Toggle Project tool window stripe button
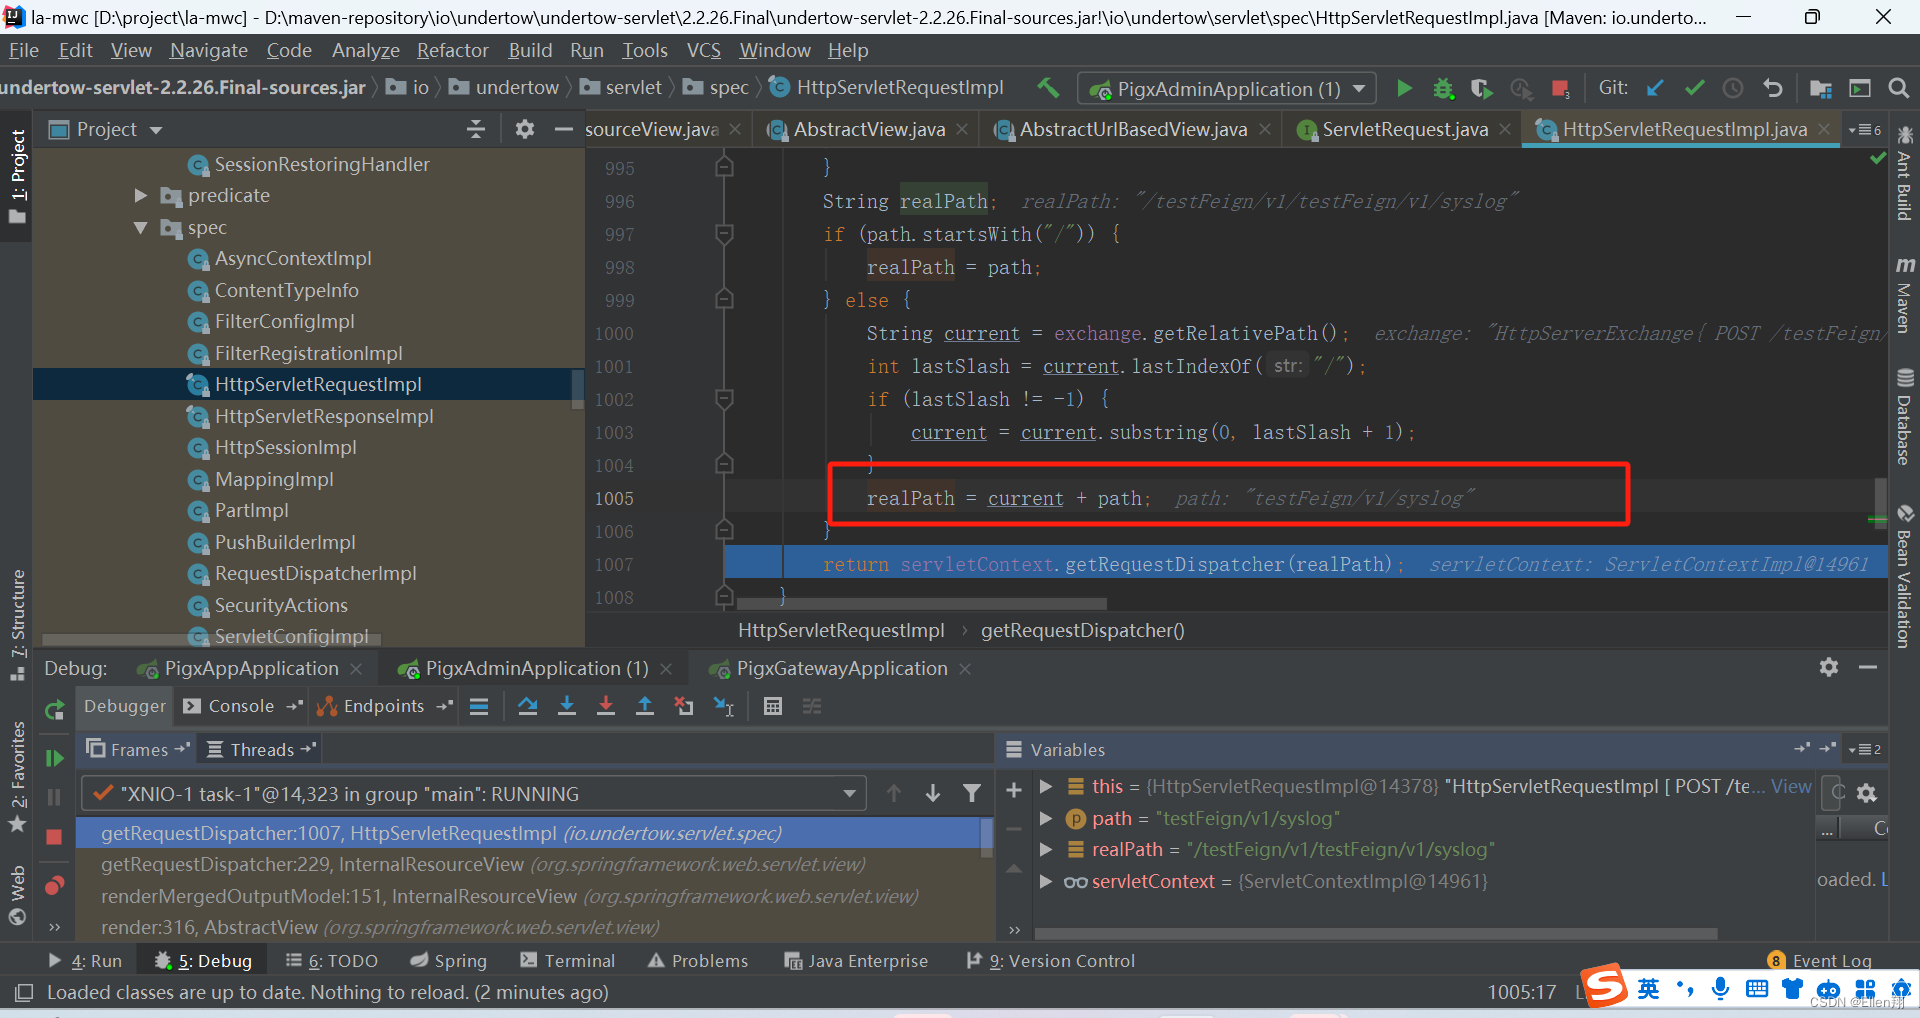Viewport: 1920px width, 1018px height. (17, 176)
